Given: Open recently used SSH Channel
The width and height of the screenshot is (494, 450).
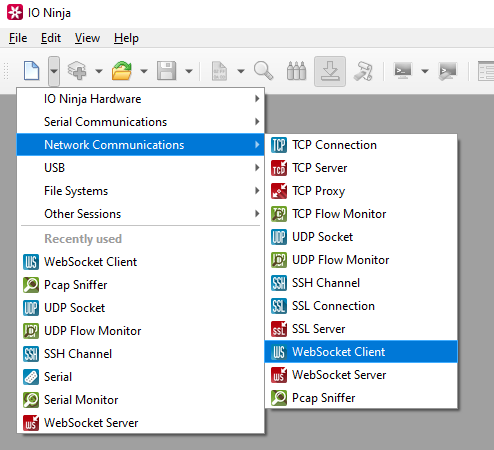Looking at the screenshot, I should [141, 354].
